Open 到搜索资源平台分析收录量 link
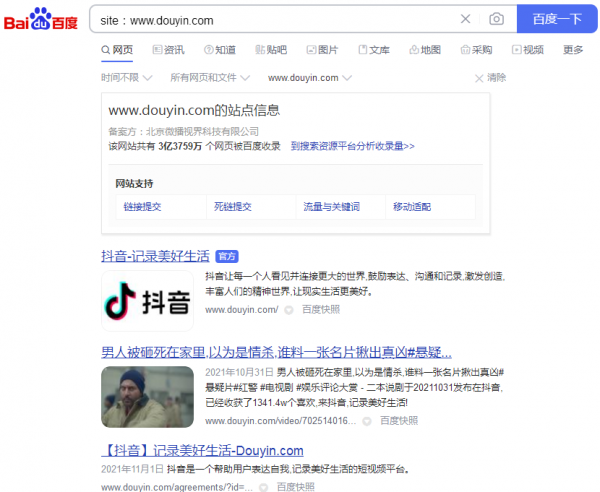Screen dimensions: 600x492 point(352,146)
